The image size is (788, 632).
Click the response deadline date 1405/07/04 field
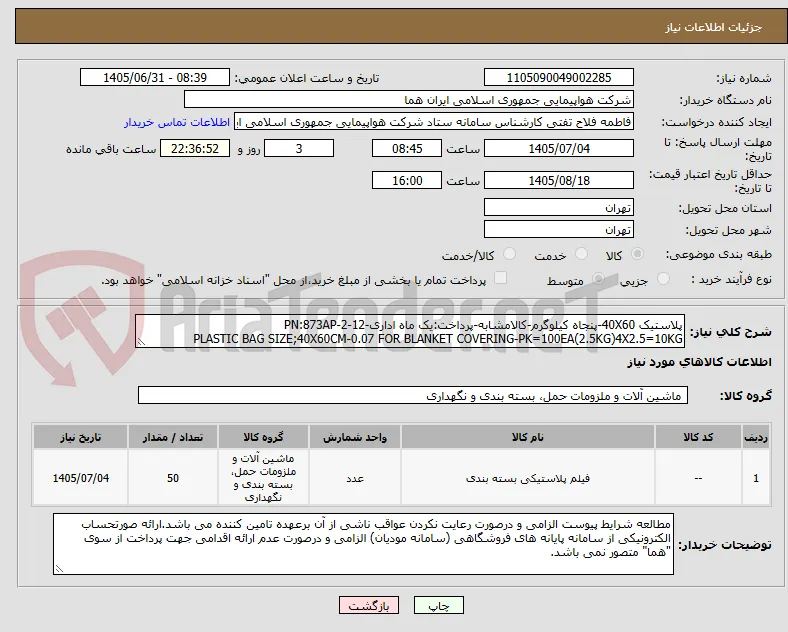pos(558,149)
